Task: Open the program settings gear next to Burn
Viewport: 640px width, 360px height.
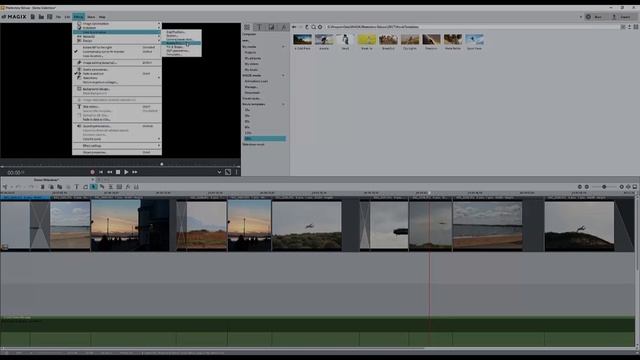Action: tap(588, 17)
